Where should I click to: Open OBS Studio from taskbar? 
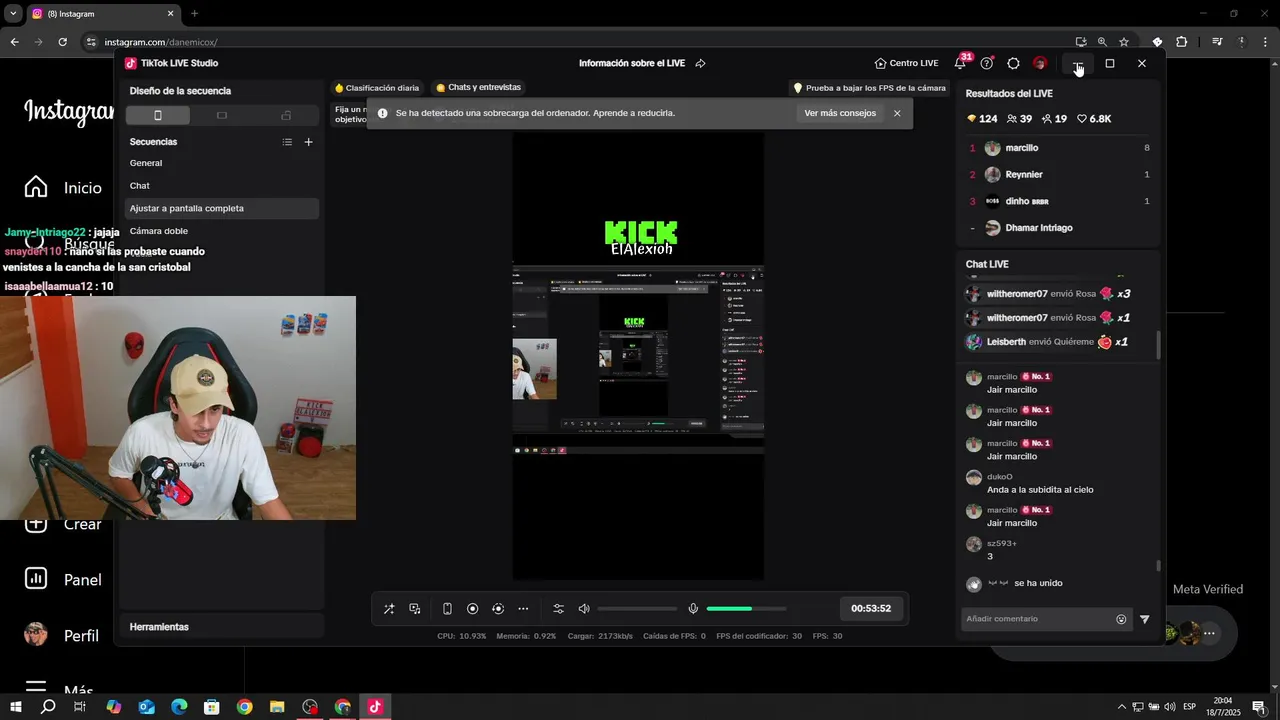310,707
